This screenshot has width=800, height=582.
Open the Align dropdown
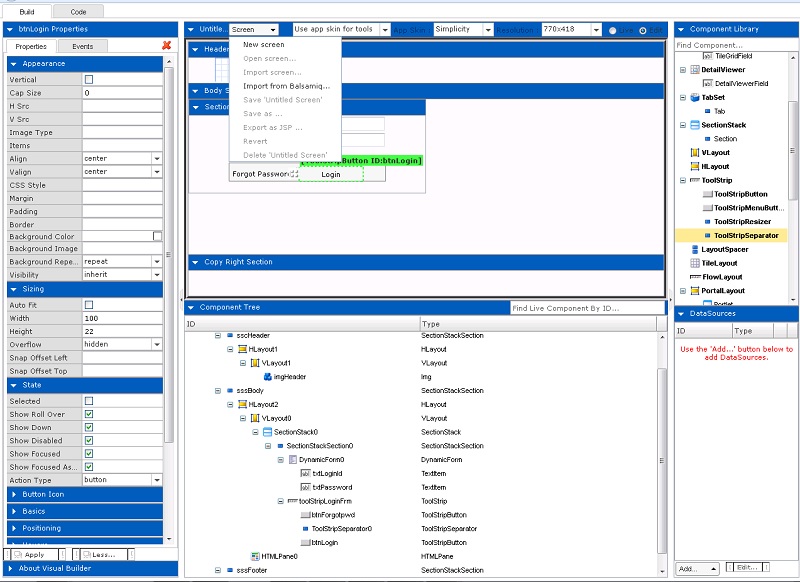[x=157, y=158]
